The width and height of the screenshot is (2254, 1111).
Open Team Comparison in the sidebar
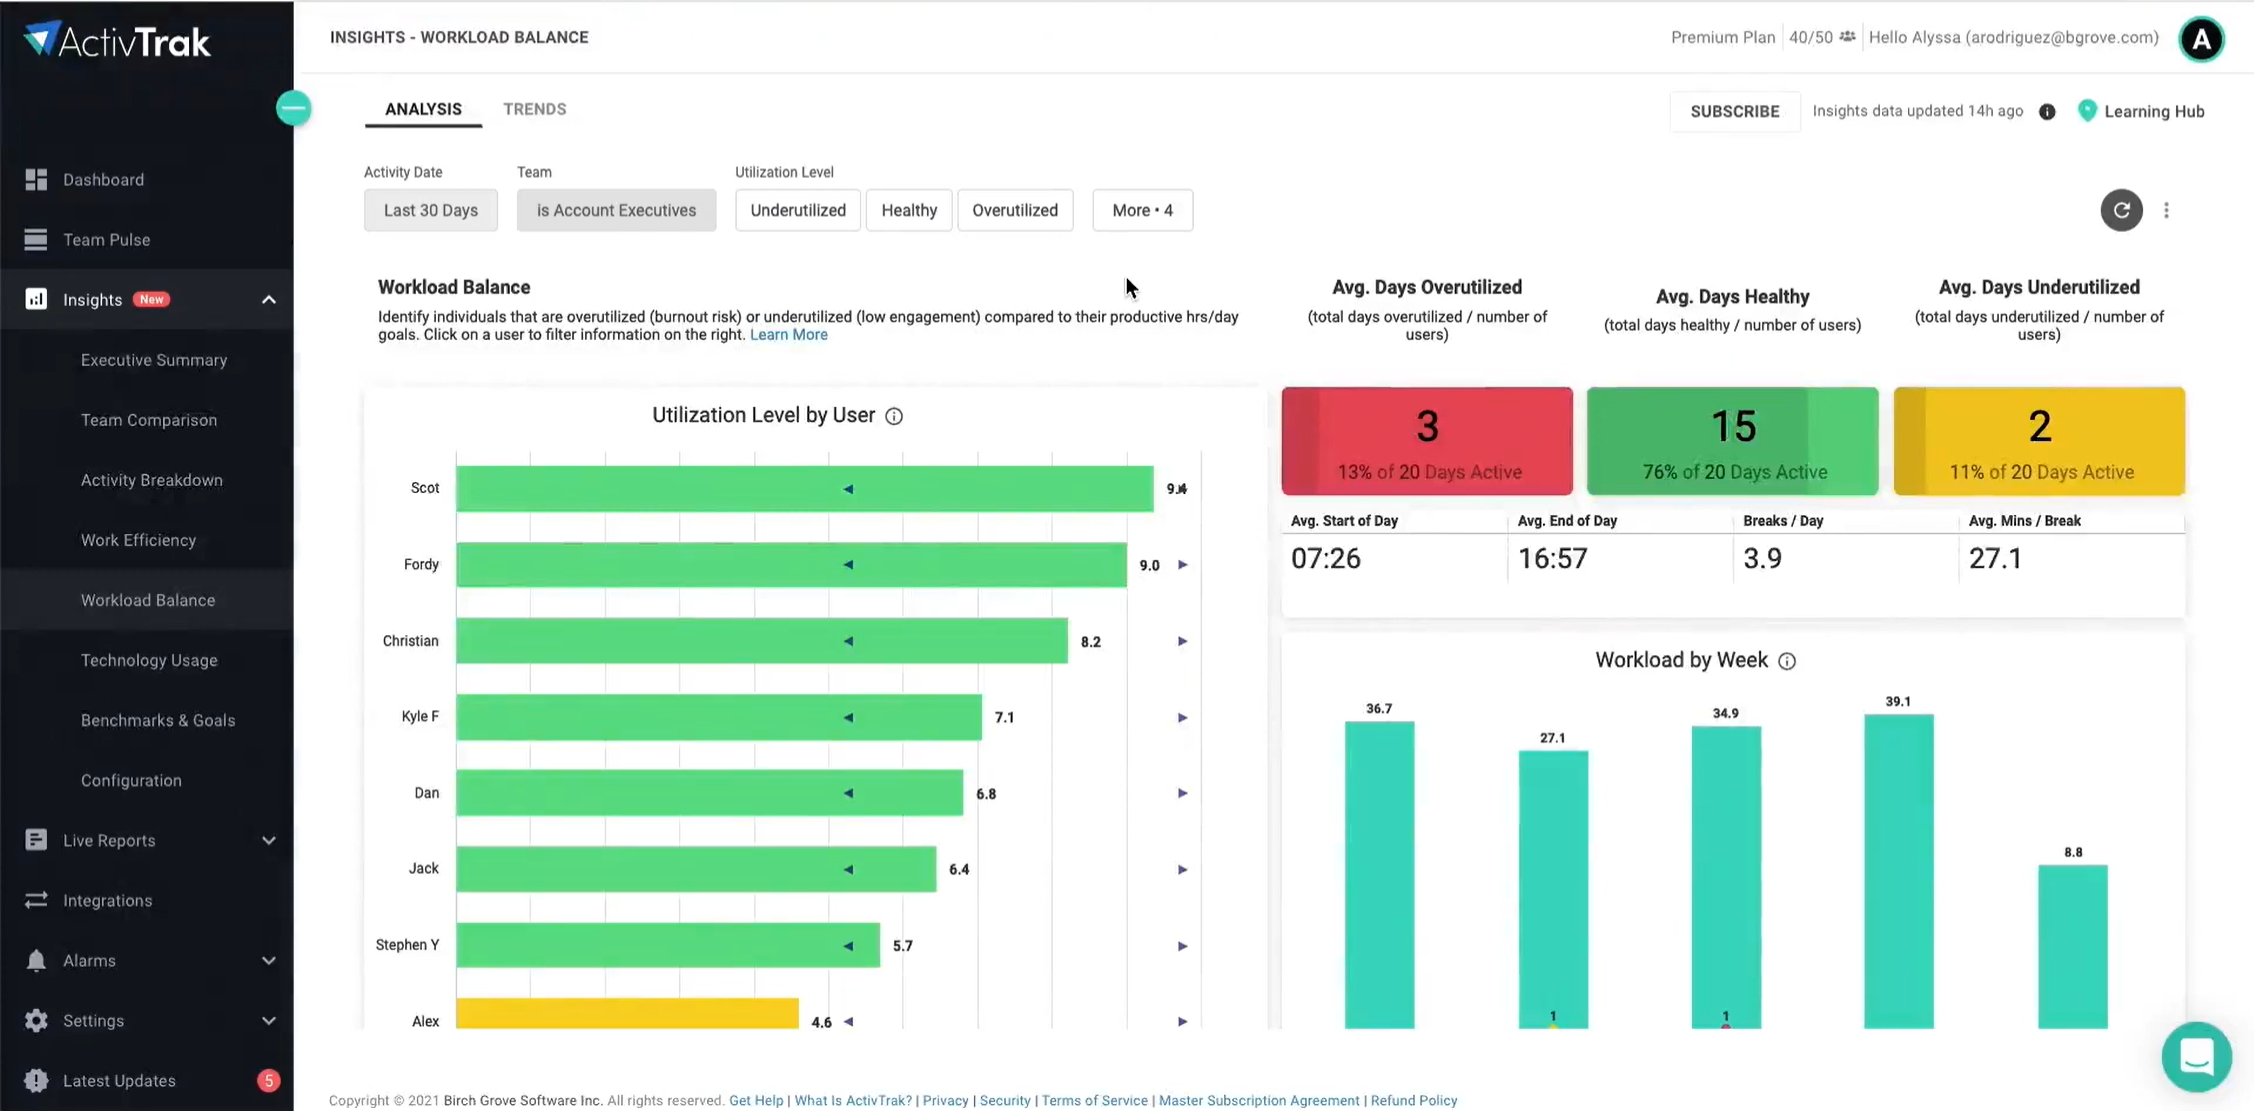[x=149, y=420]
